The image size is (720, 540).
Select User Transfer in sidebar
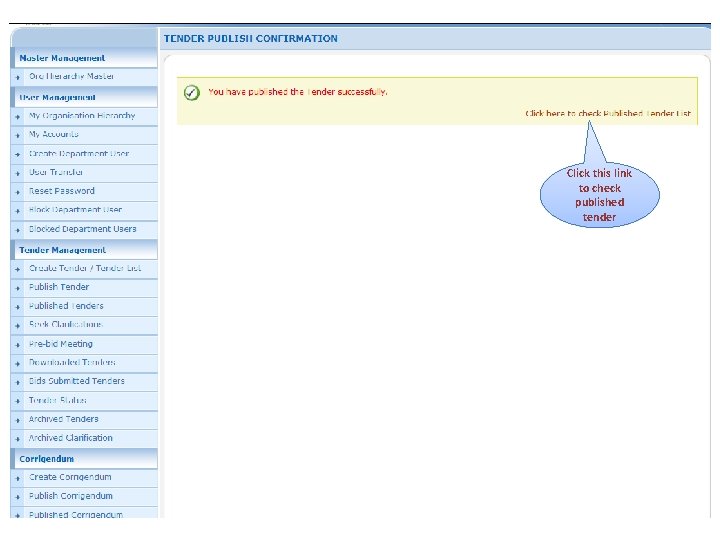[56, 172]
